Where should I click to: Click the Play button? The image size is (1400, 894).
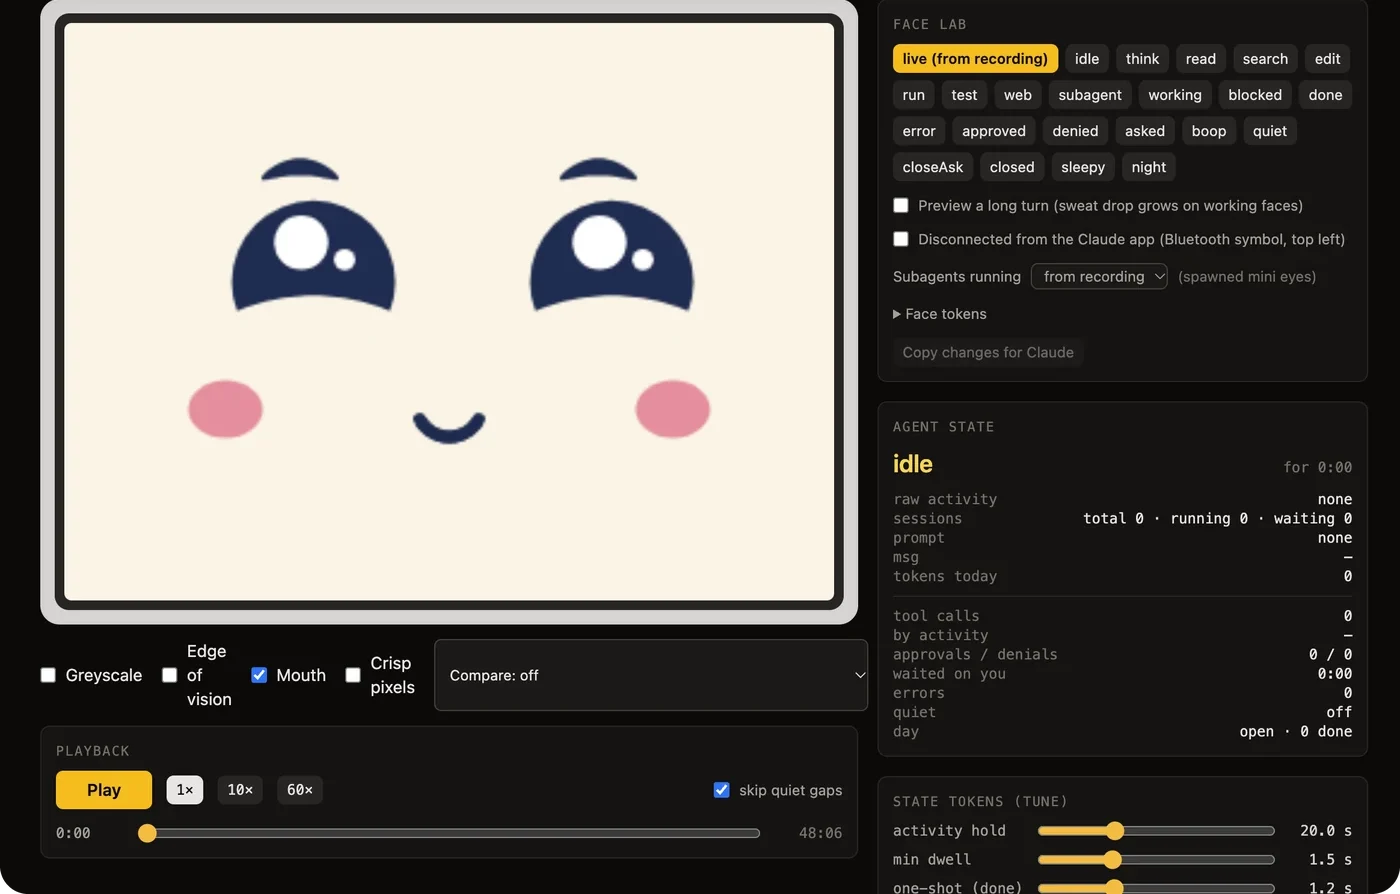click(x=104, y=790)
